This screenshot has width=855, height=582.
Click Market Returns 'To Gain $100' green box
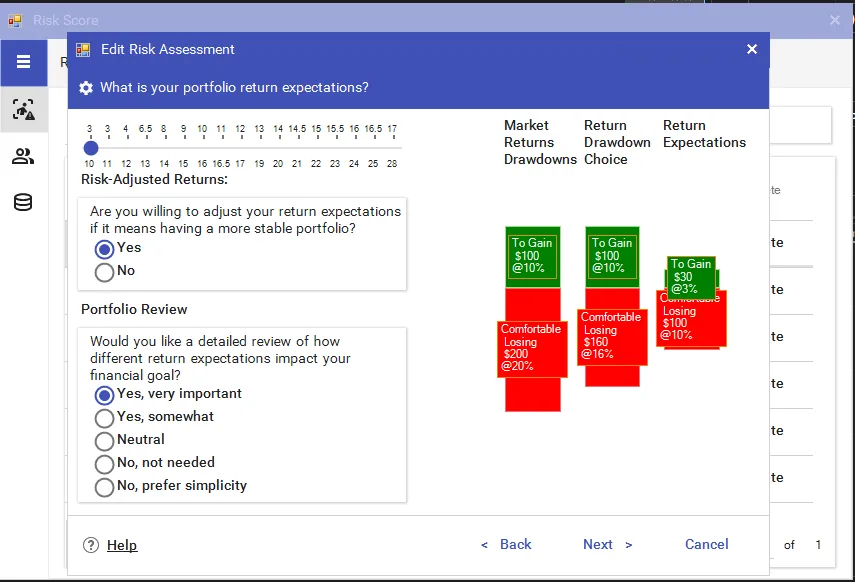coord(533,256)
